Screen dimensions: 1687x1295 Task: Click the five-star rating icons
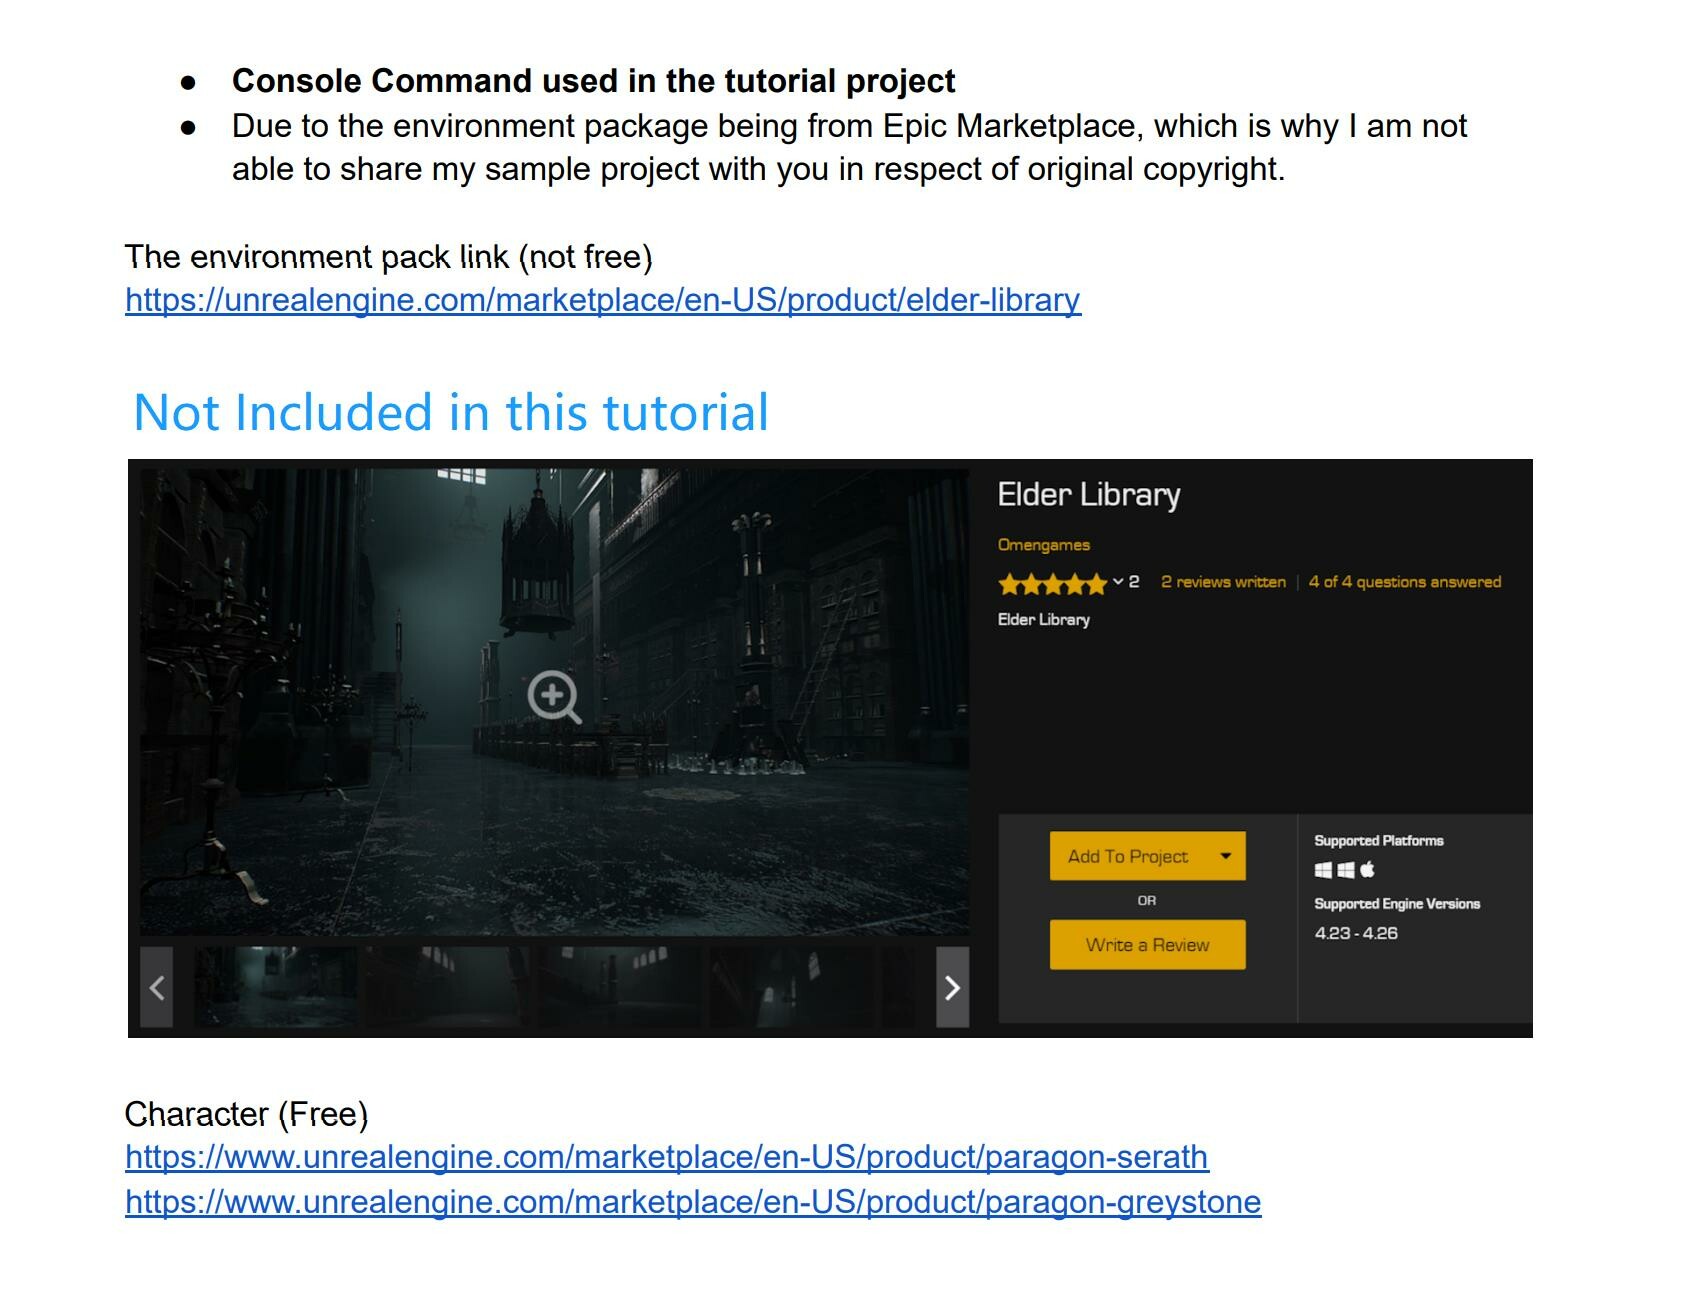tap(1052, 583)
